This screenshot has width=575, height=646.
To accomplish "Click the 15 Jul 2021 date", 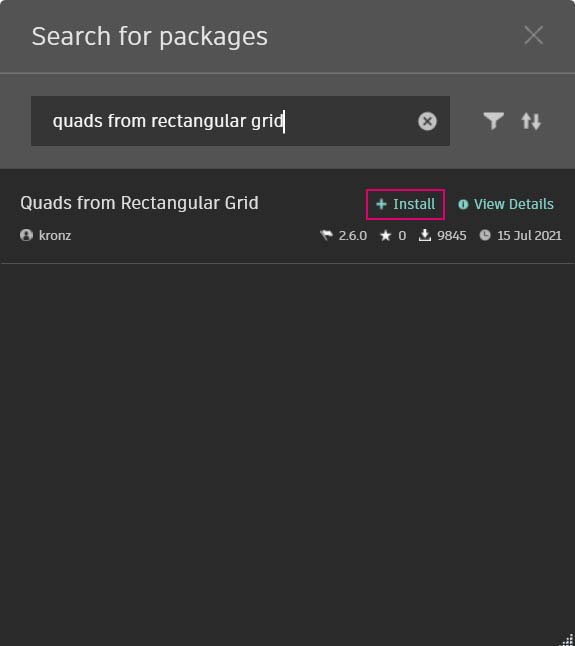I will coord(529,236).
